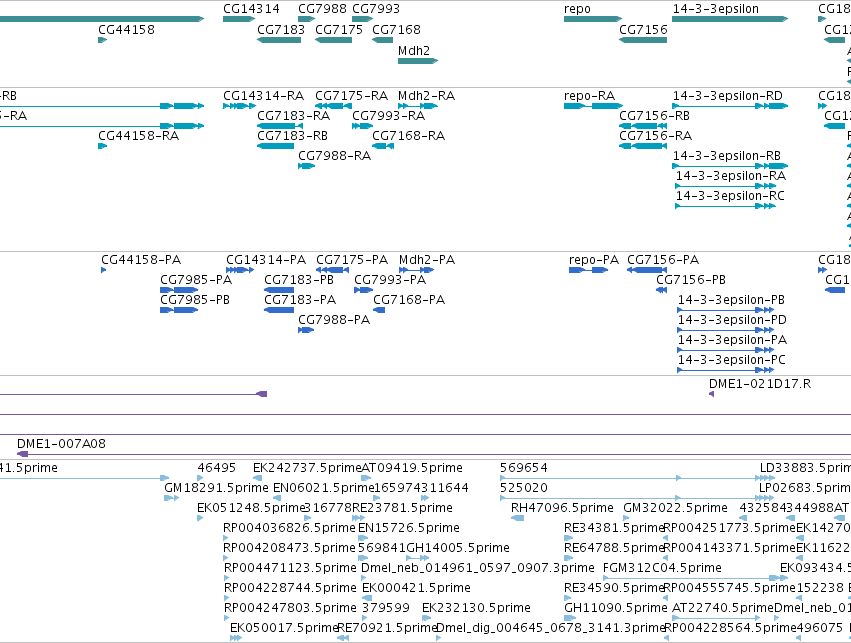
Task: Click the CG44158 gene feature
Action: click(x=103, y=40)
